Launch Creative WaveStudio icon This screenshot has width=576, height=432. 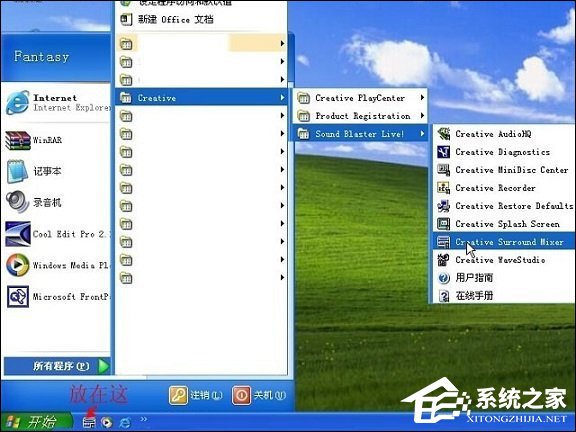443,260
